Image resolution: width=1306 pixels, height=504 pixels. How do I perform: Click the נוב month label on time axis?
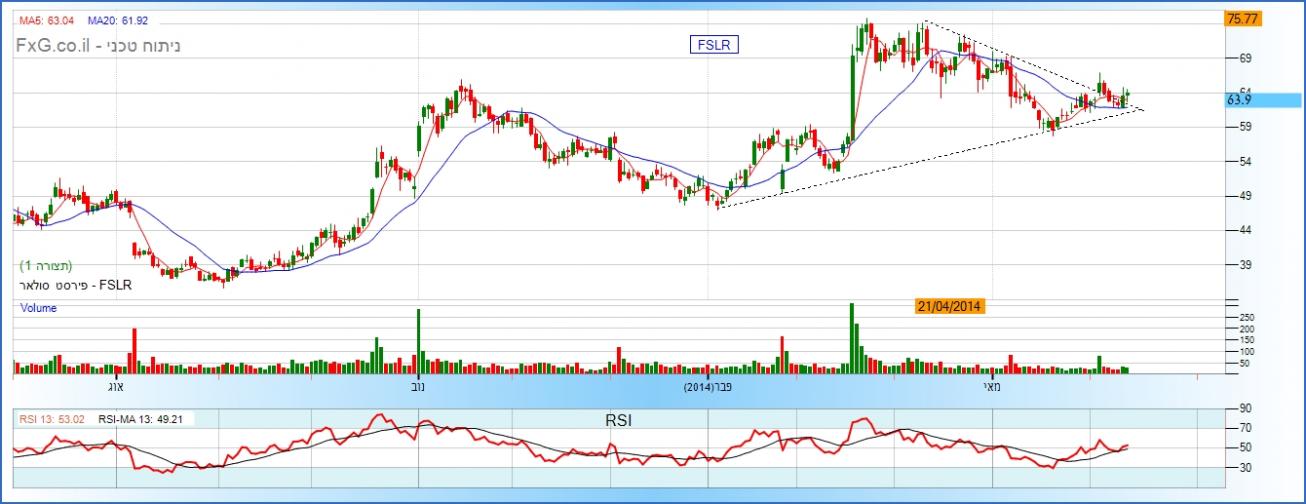(x=416, y=385)
